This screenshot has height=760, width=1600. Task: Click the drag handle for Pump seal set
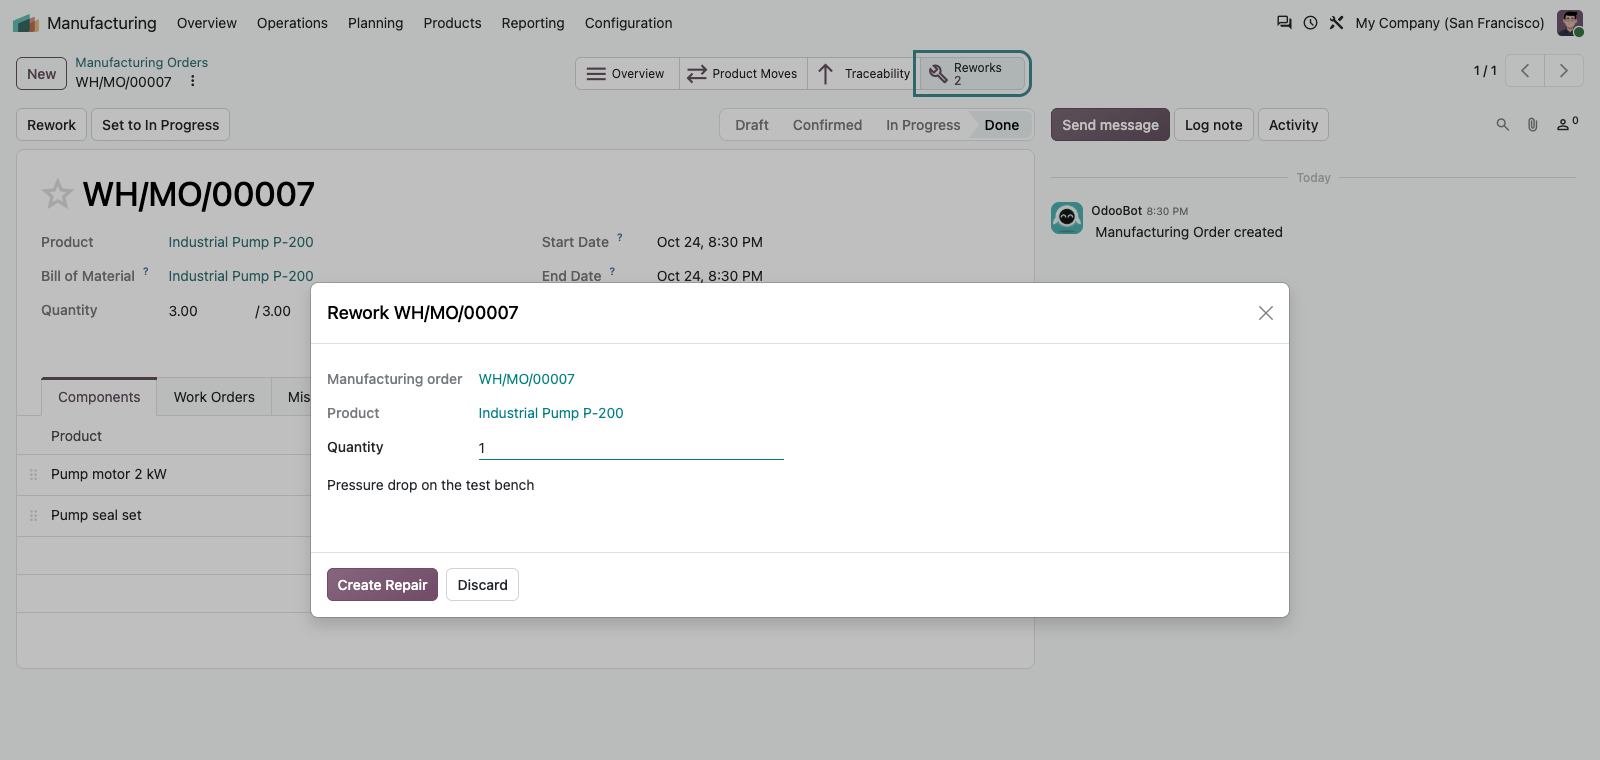point(33,516)
